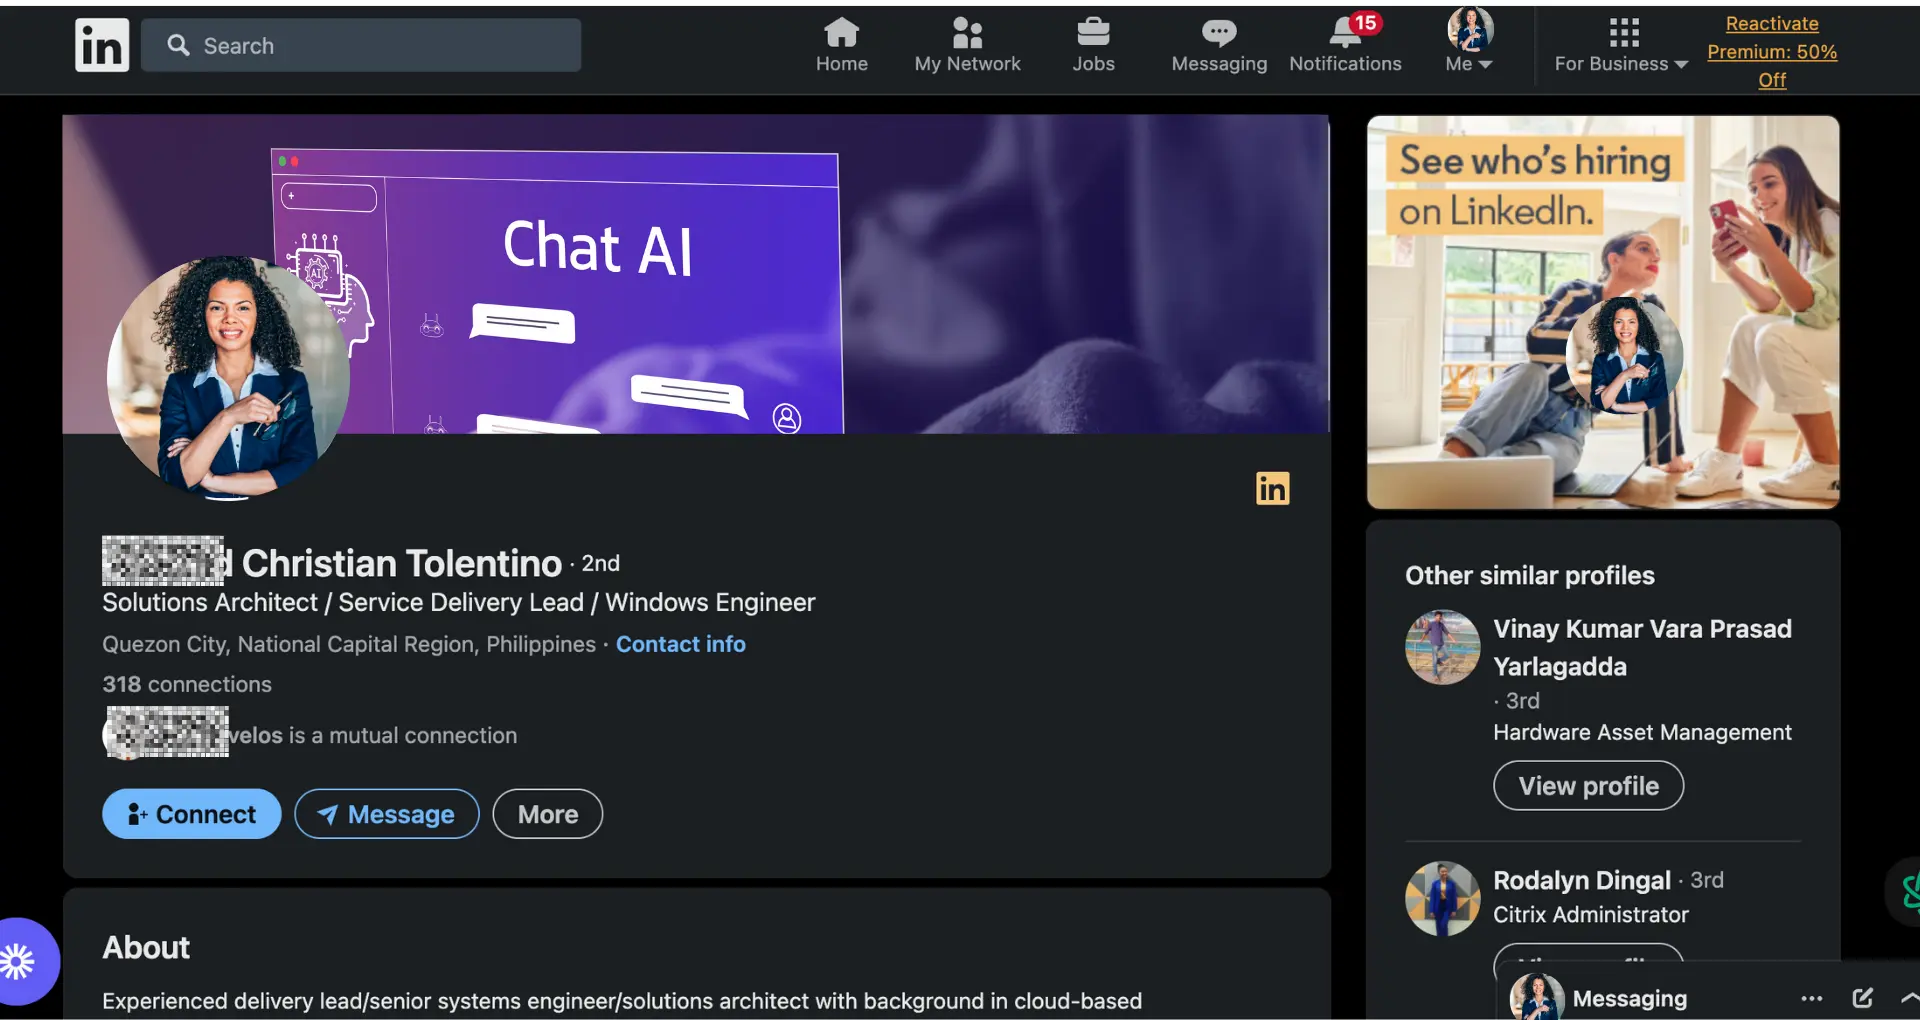Viewport: 1920px width, 1020px height.
Task: Expand the messaging overlay chevron
Action: coord(1909,997)
